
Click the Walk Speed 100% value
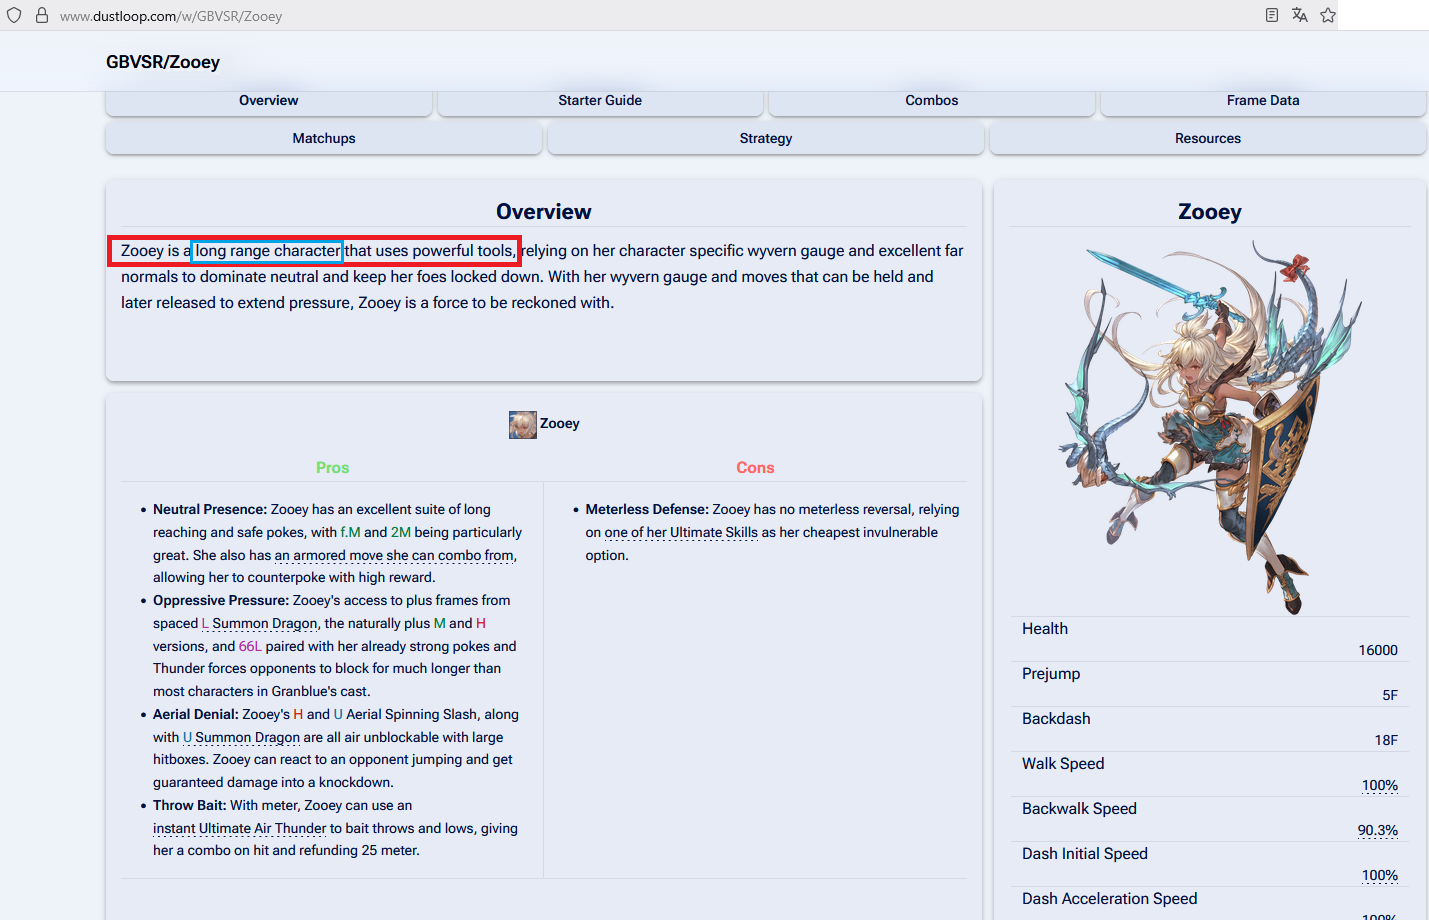click(x=1380, y=785)
